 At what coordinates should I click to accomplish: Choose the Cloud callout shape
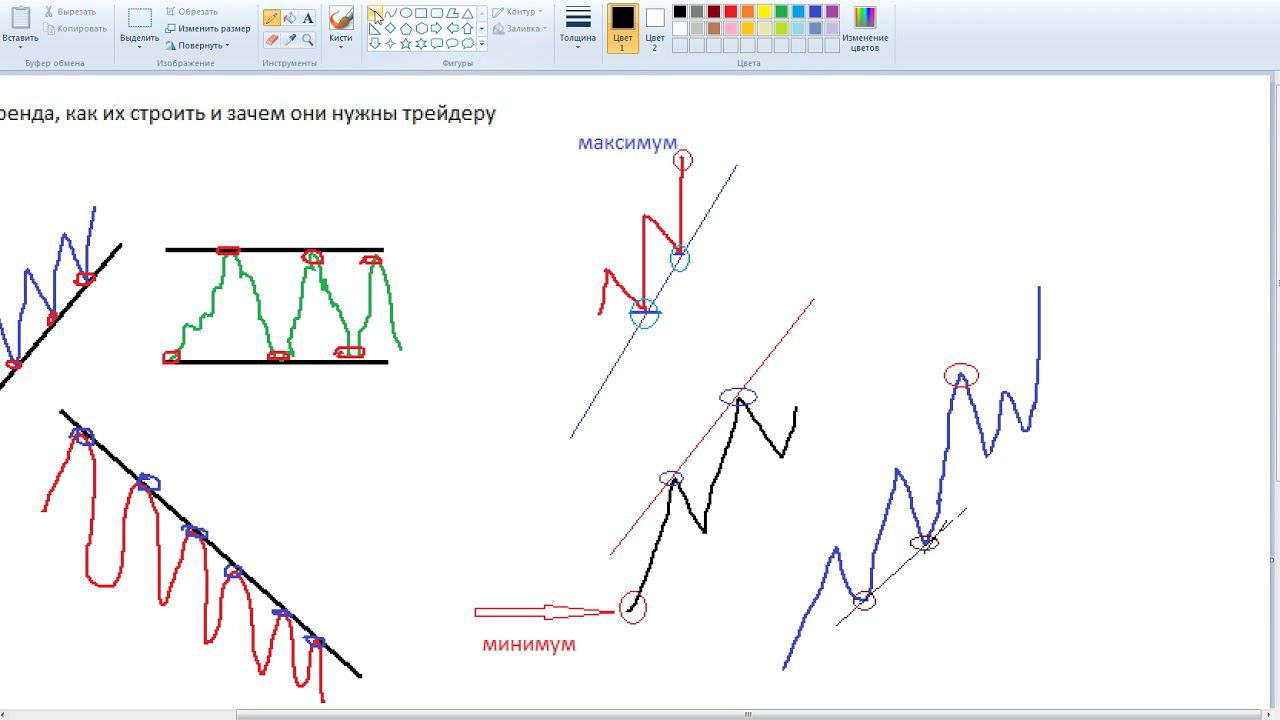tap(468, 43)
